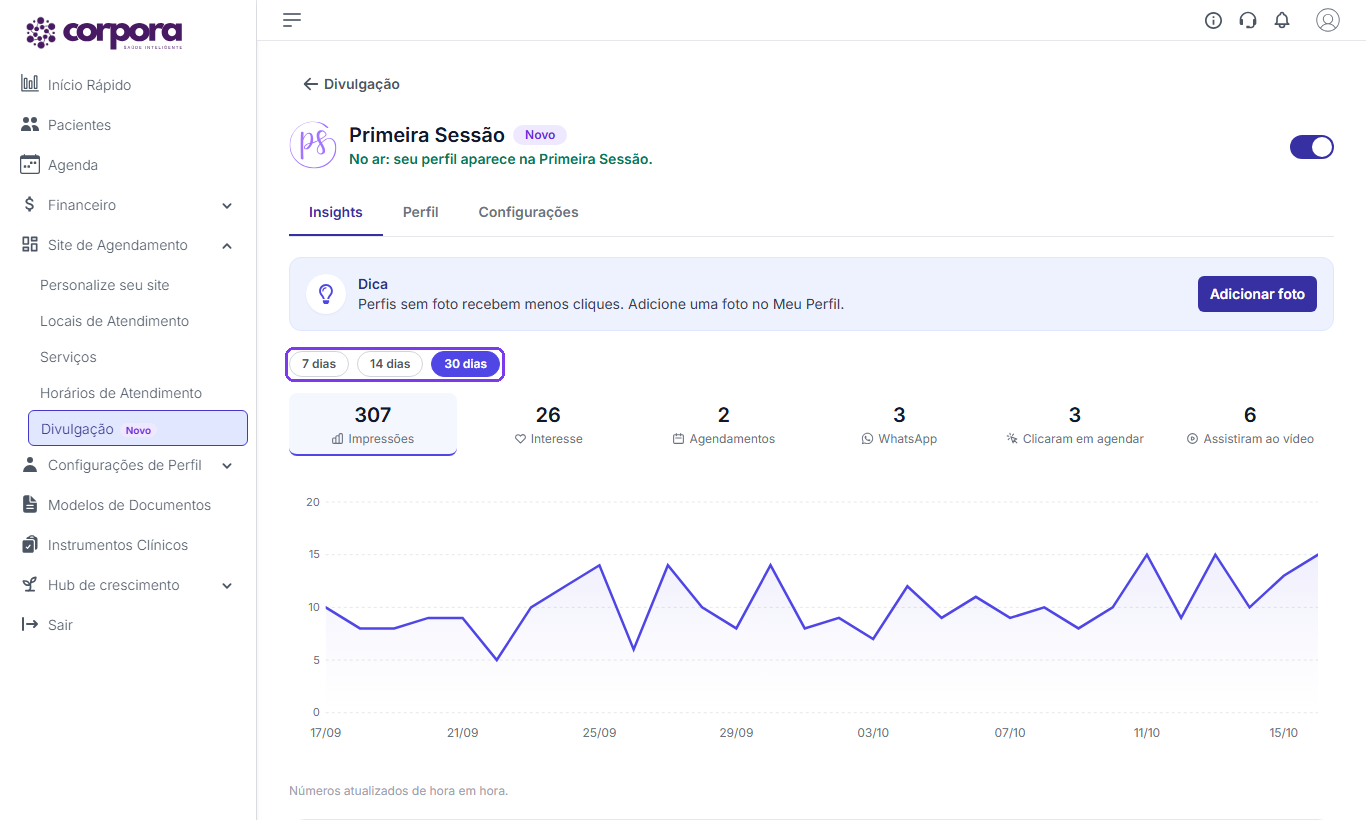
Task: Select the 30 dias period
Action: (466, 364)
